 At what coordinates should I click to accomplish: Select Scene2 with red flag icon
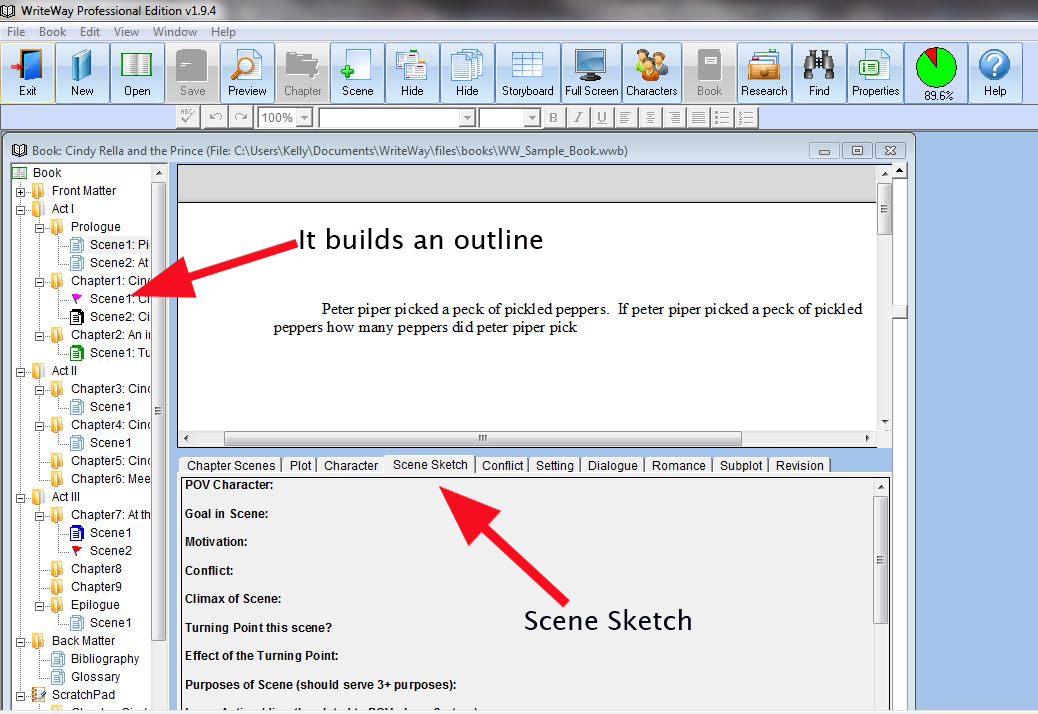(x=111, y=551)
